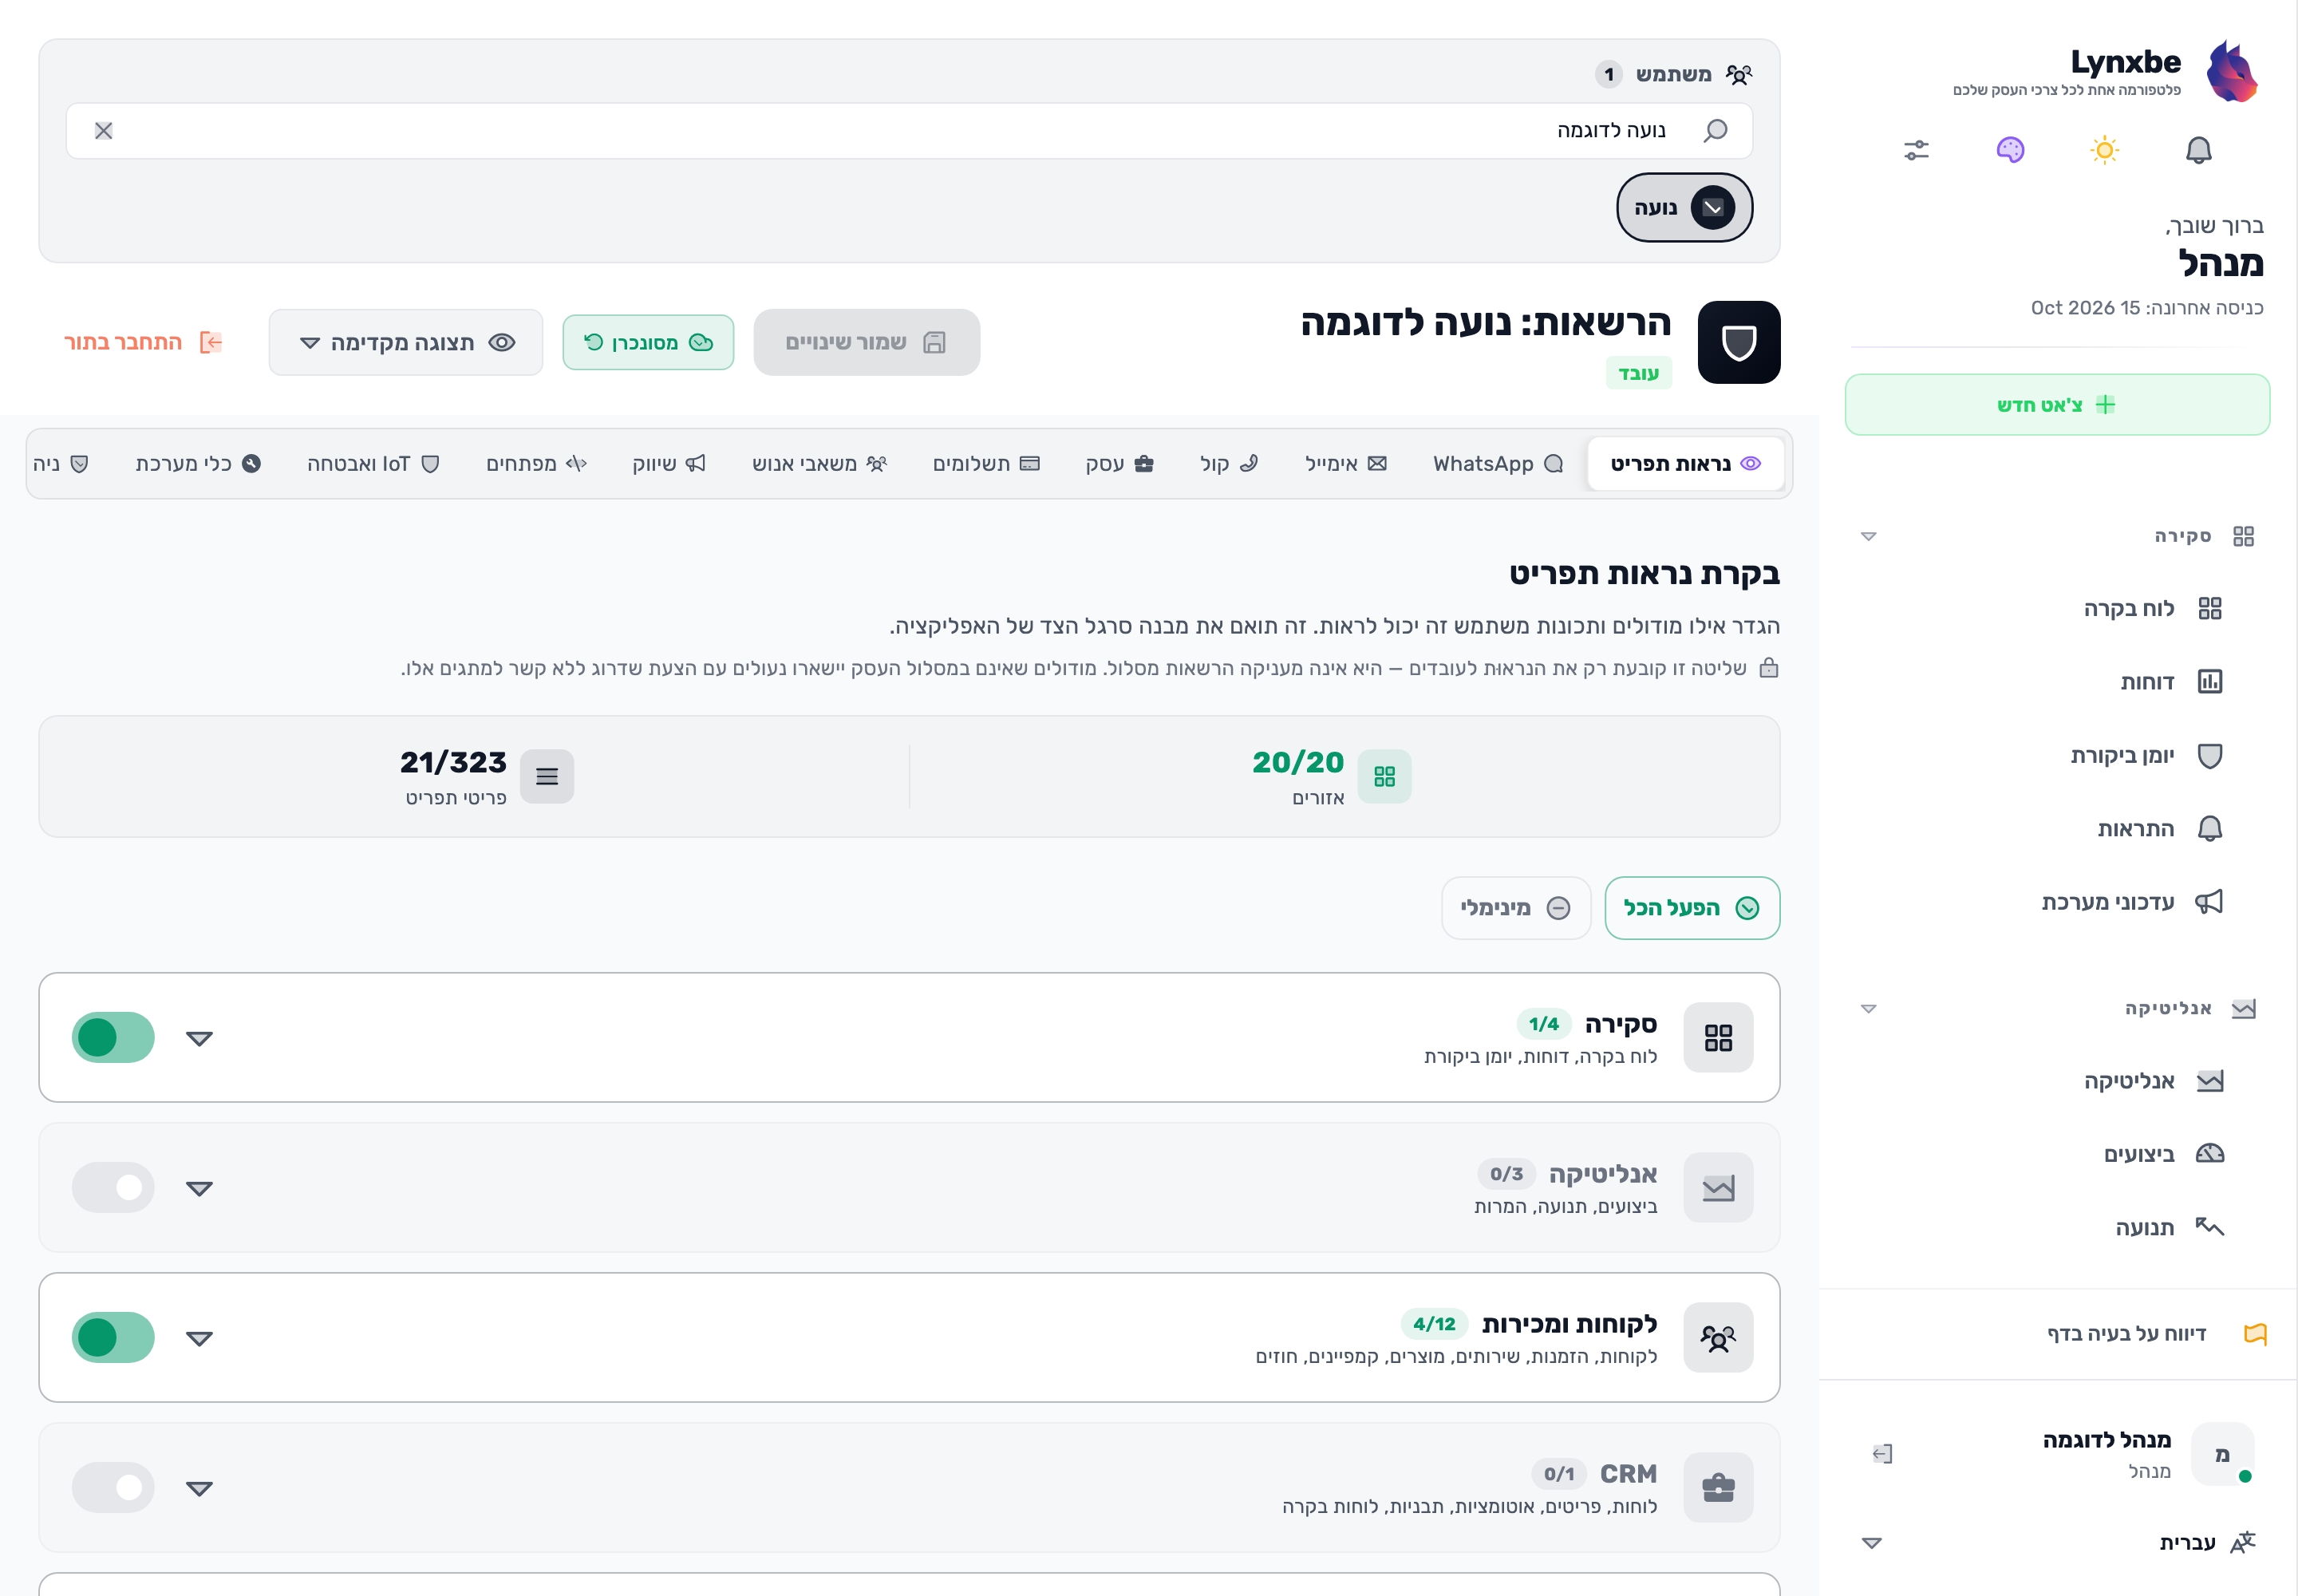Select the נועה user chip
This screenshot has width=2298, height=1596.
pyautogui.click(x=1684, y=208)
